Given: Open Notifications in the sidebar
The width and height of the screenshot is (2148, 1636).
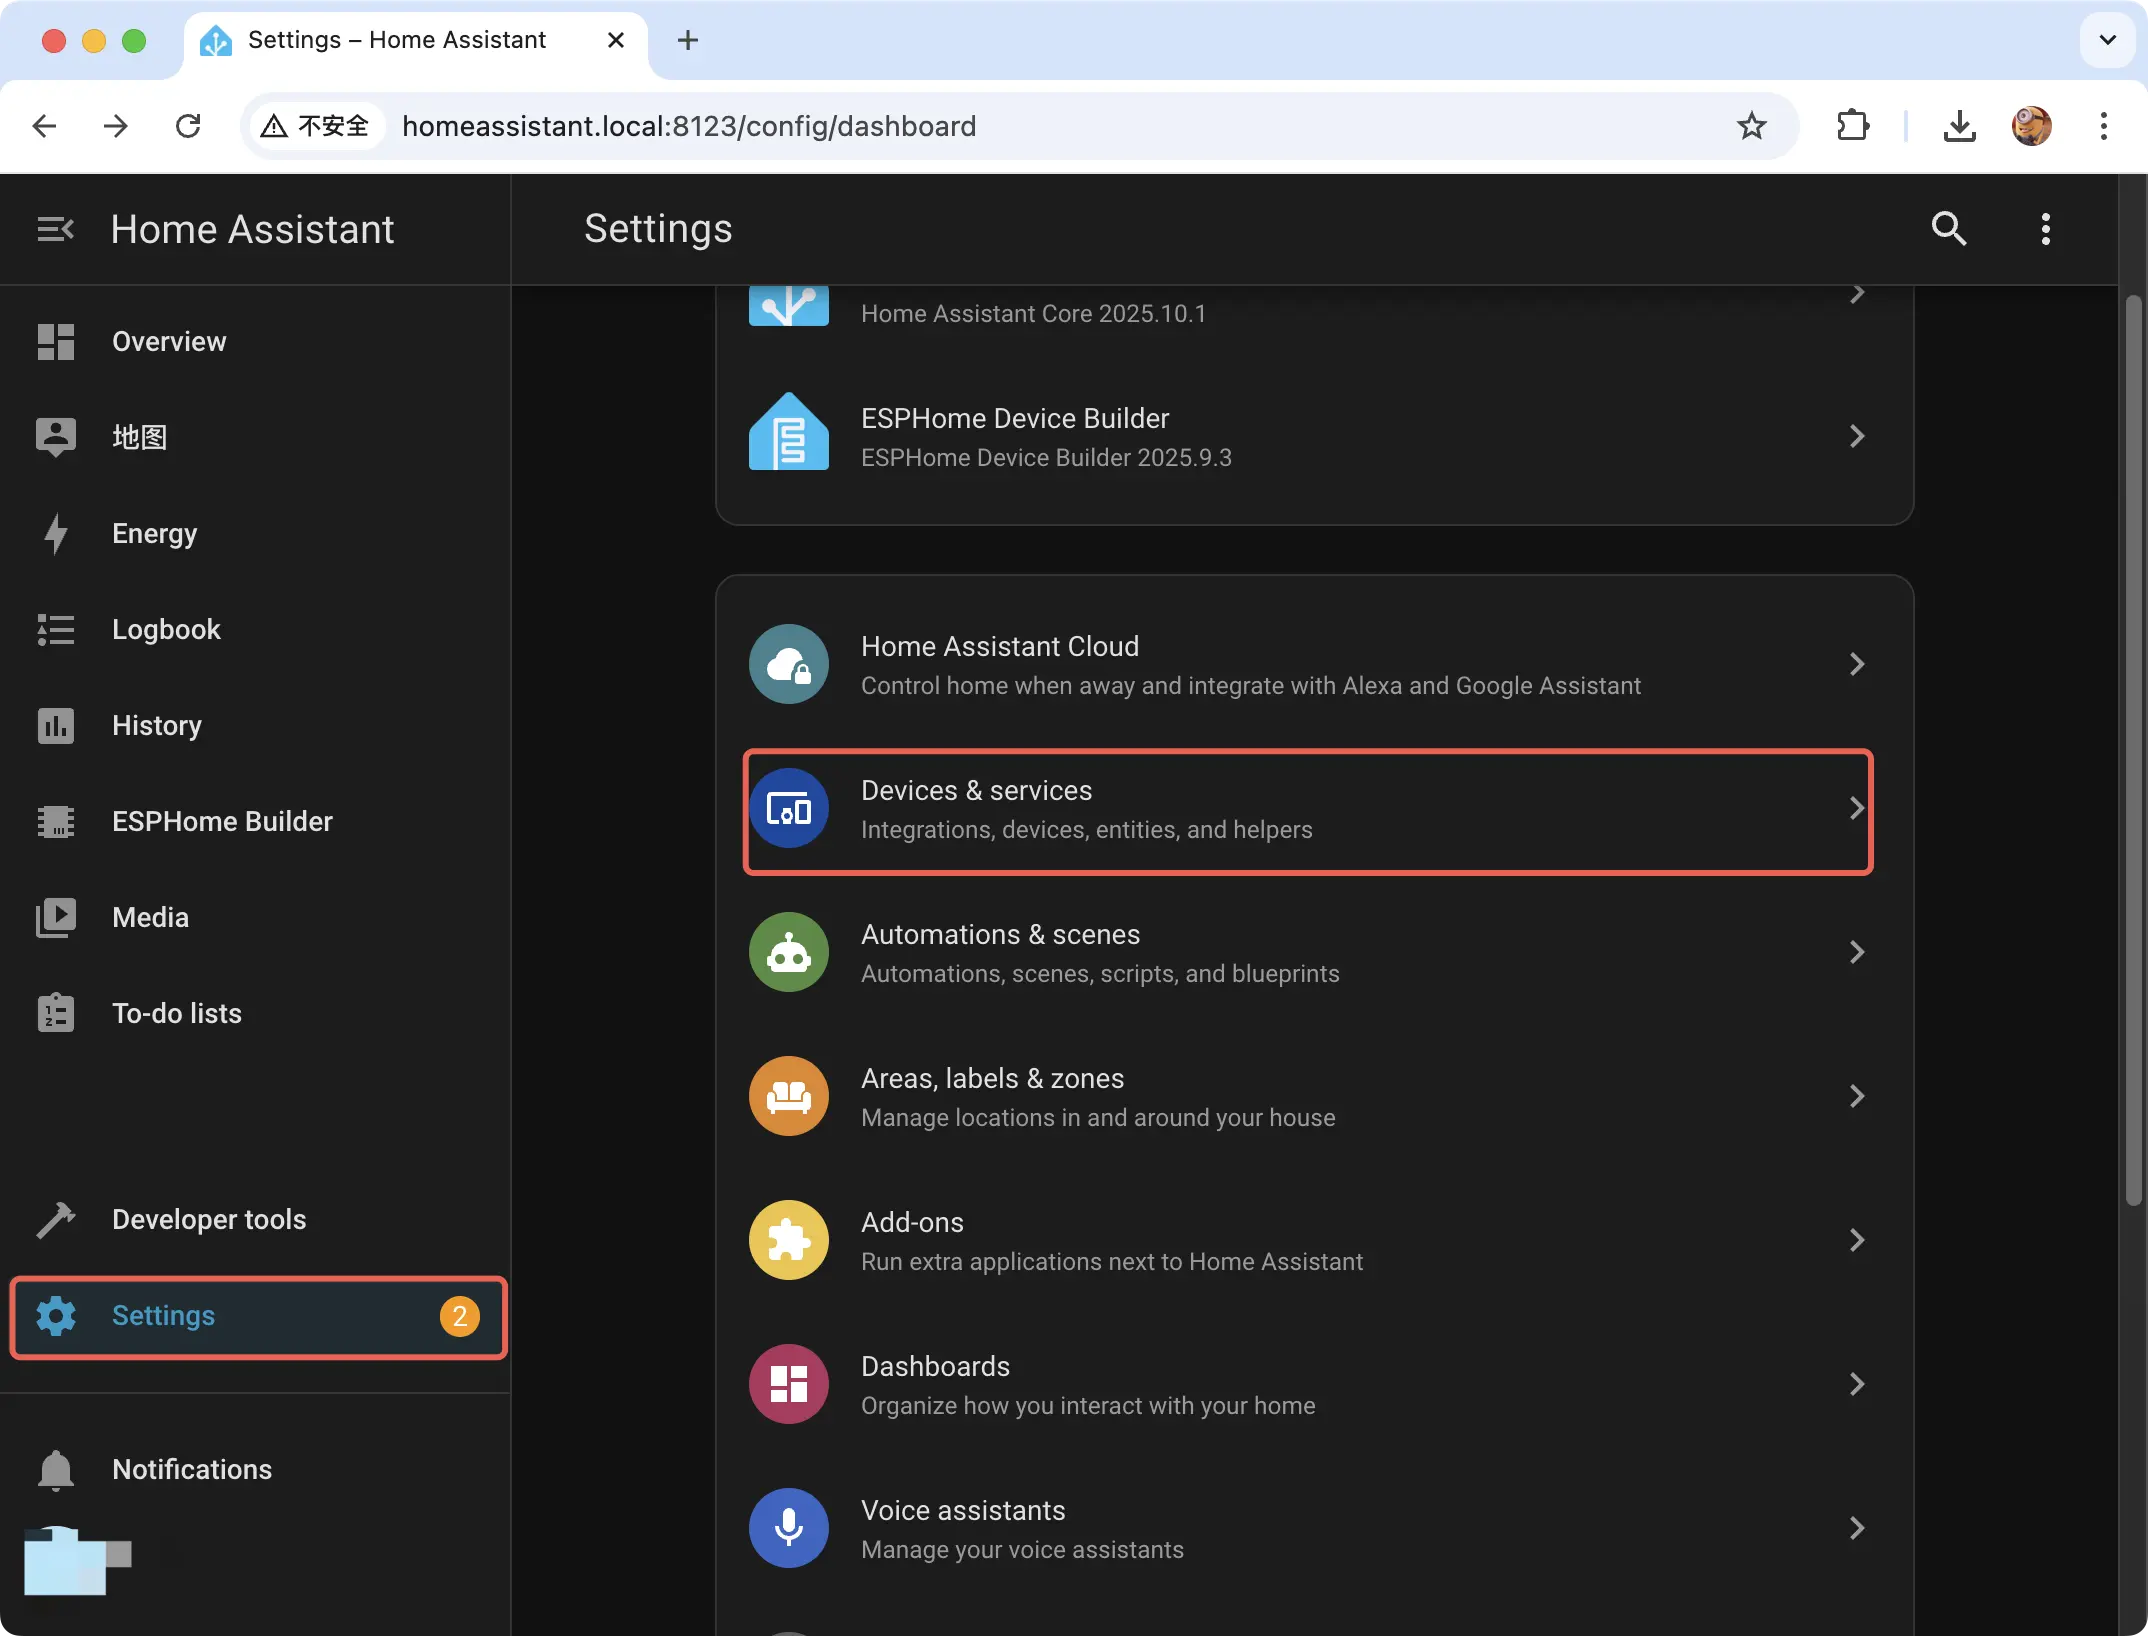Looking at the screenshot, I should tap(192, 1470).
